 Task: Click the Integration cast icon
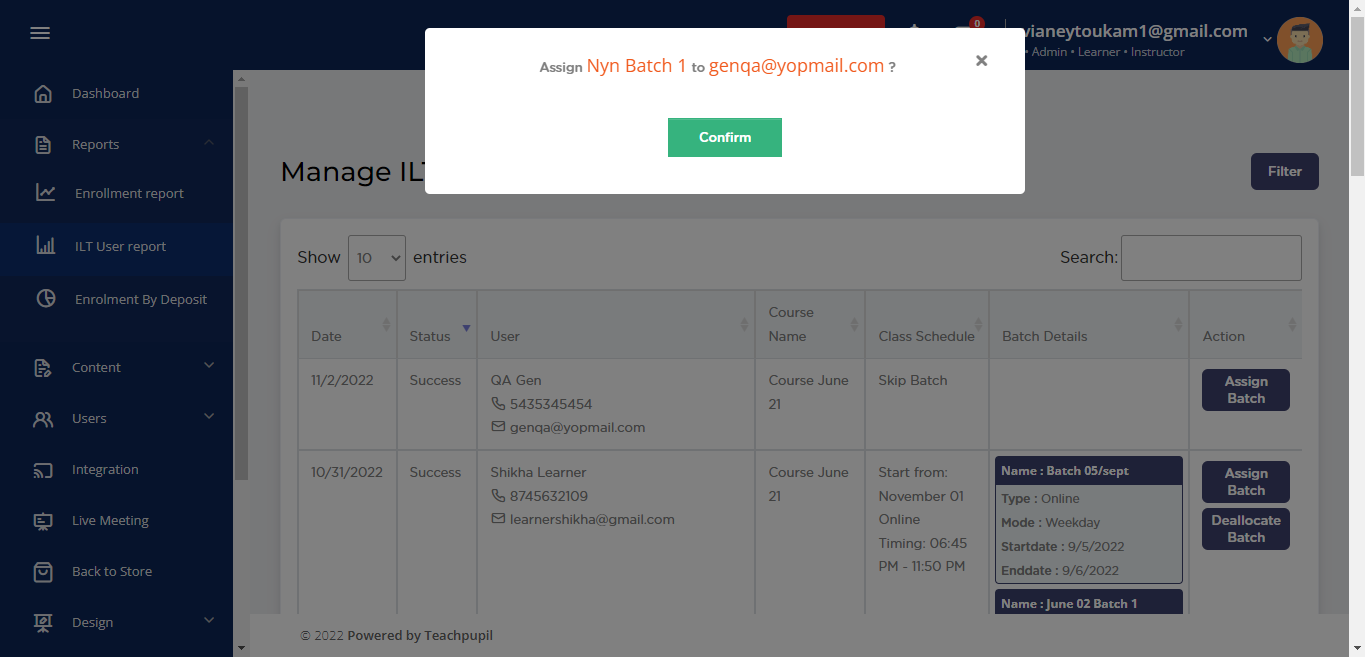point(43,470)
